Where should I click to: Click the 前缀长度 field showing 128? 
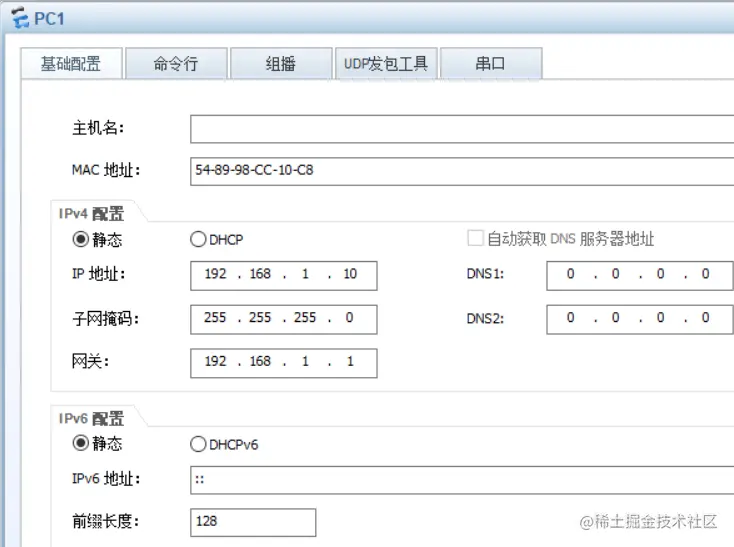click(253, 522)
